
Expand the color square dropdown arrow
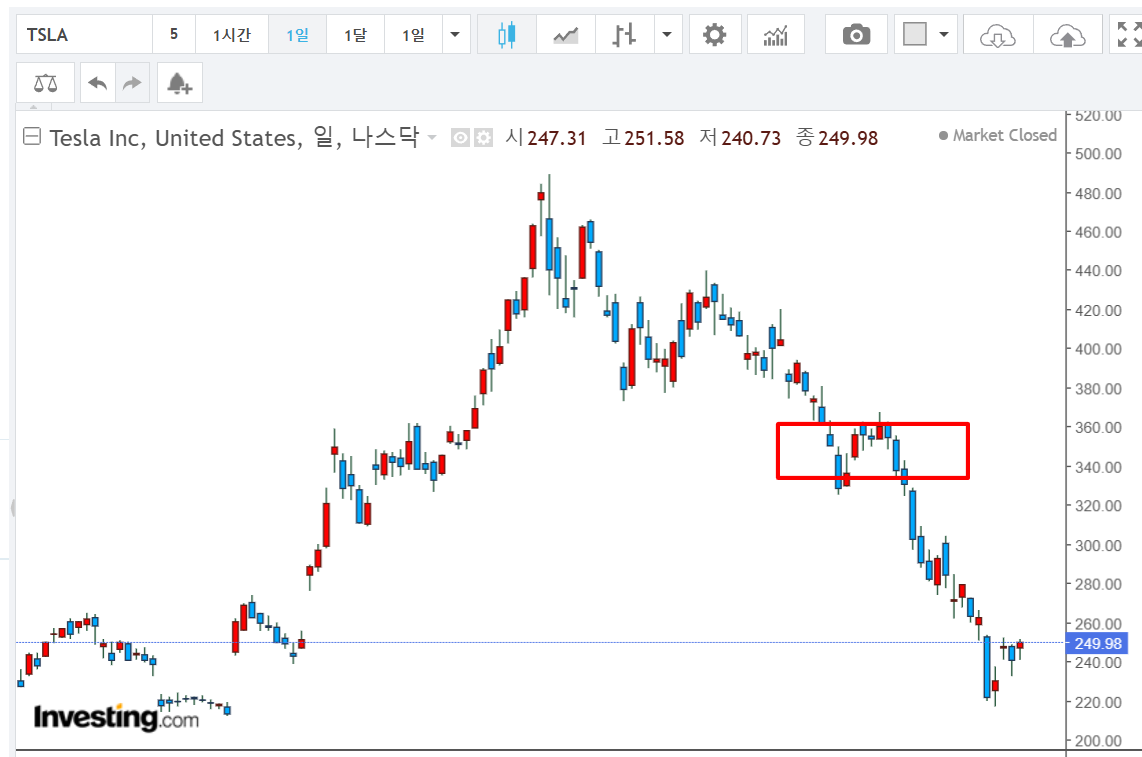pyautogui.click(x=945, y=34)
